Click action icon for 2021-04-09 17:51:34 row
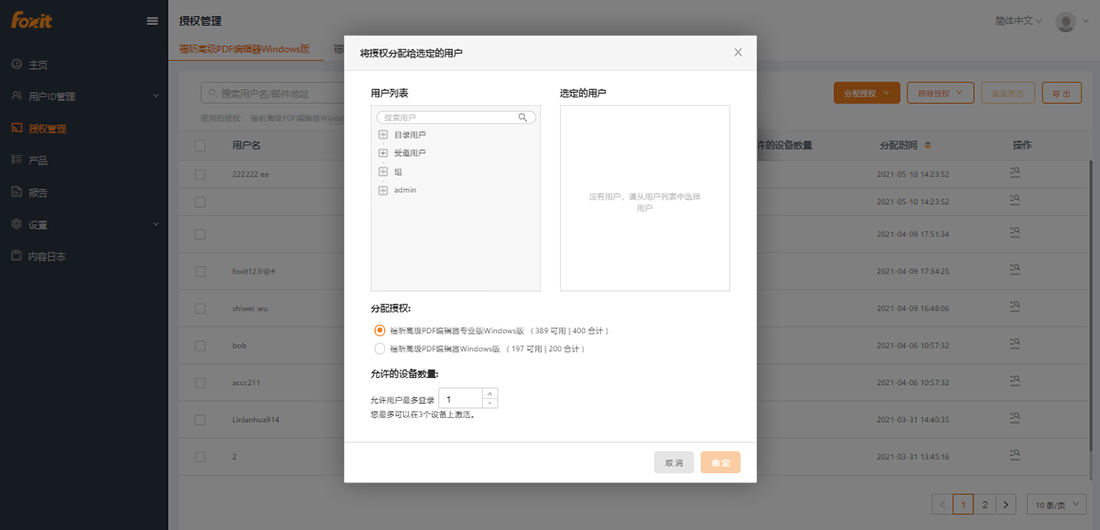This screenshot has width=1100, height=530. pos(1014,231)
